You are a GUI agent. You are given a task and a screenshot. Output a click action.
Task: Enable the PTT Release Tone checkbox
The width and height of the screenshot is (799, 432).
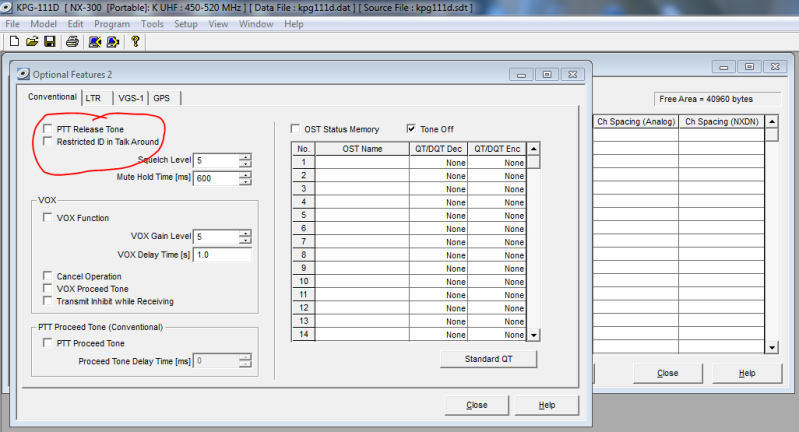pyautogui.click(x=47, y=130)
